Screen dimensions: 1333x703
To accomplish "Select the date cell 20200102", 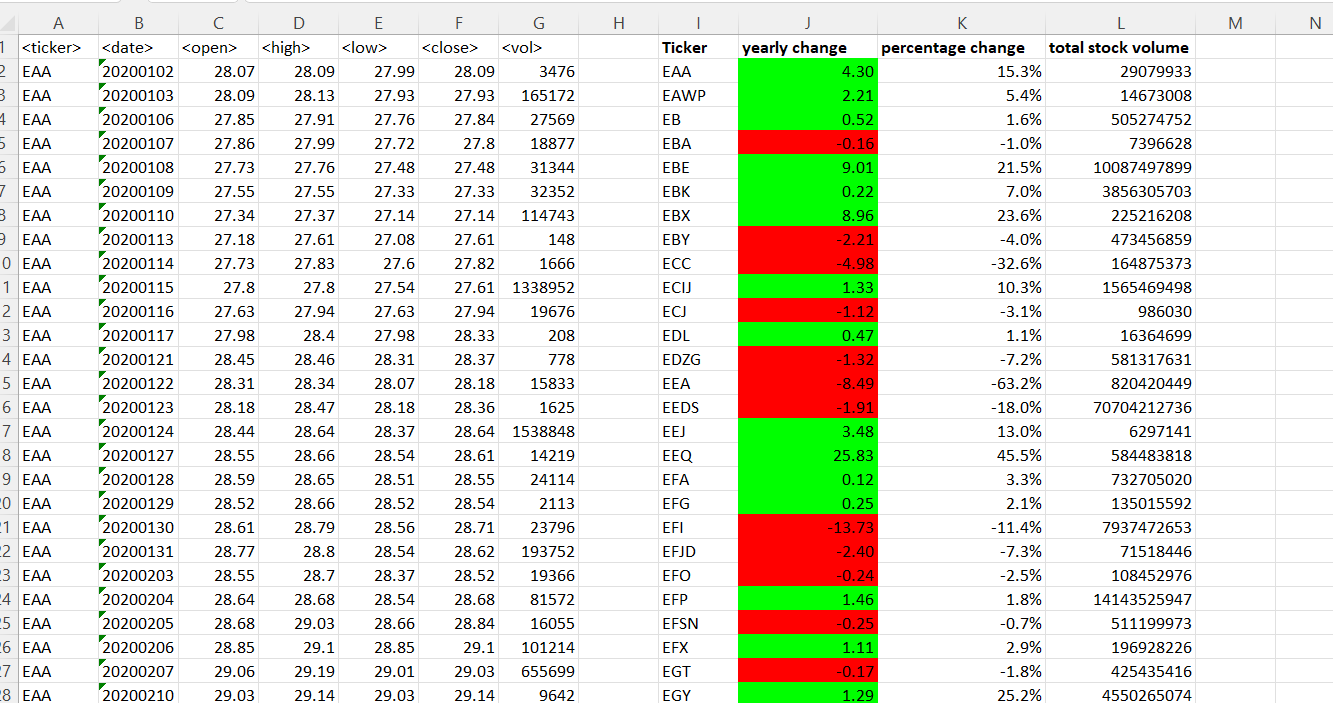I will point(138,71).
